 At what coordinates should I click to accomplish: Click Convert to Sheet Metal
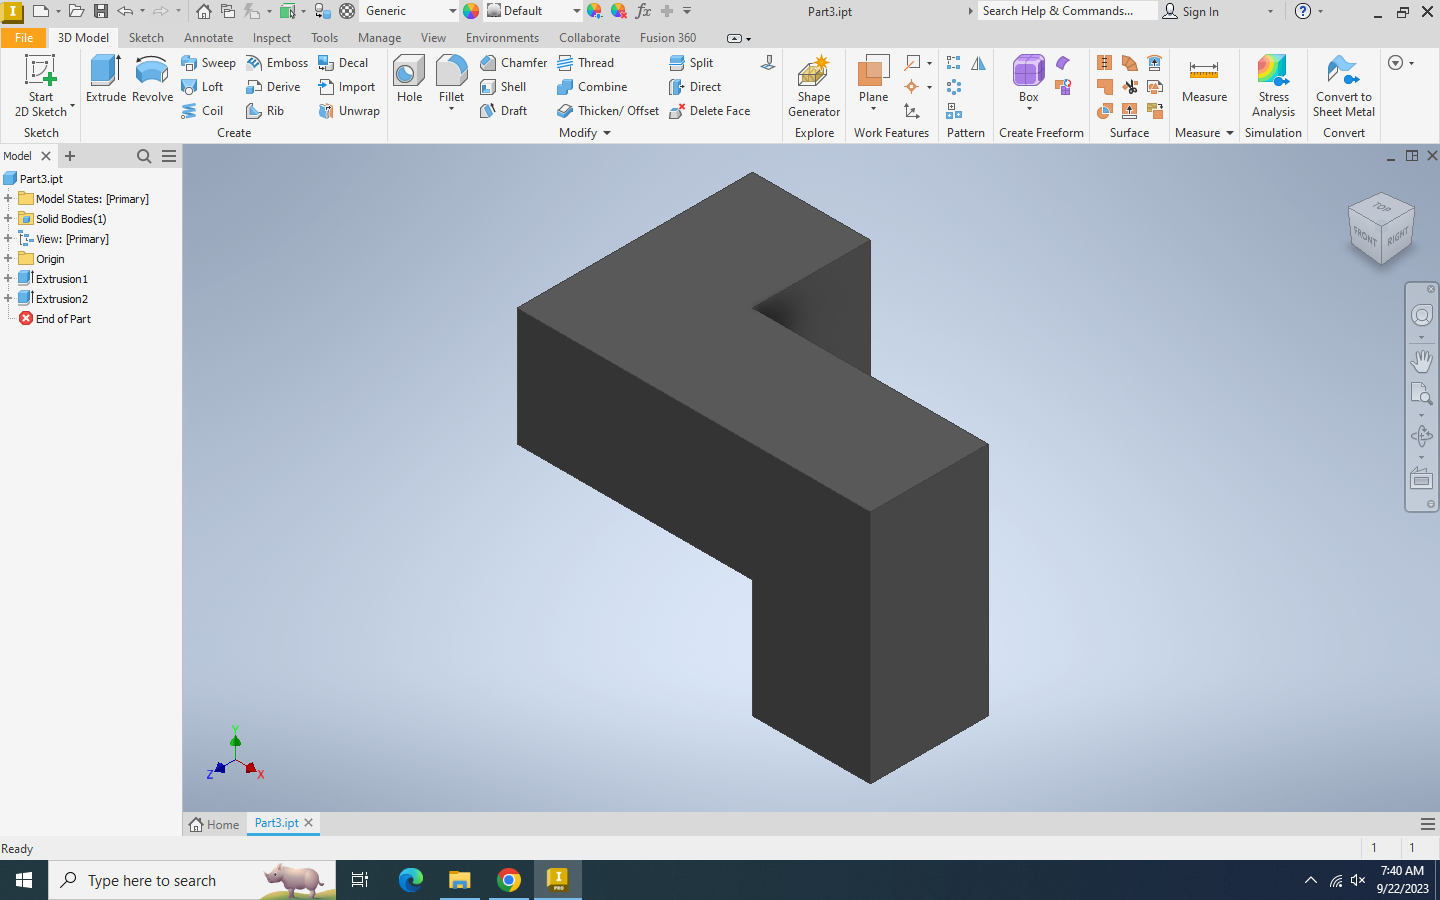(x=1343, y=86)
